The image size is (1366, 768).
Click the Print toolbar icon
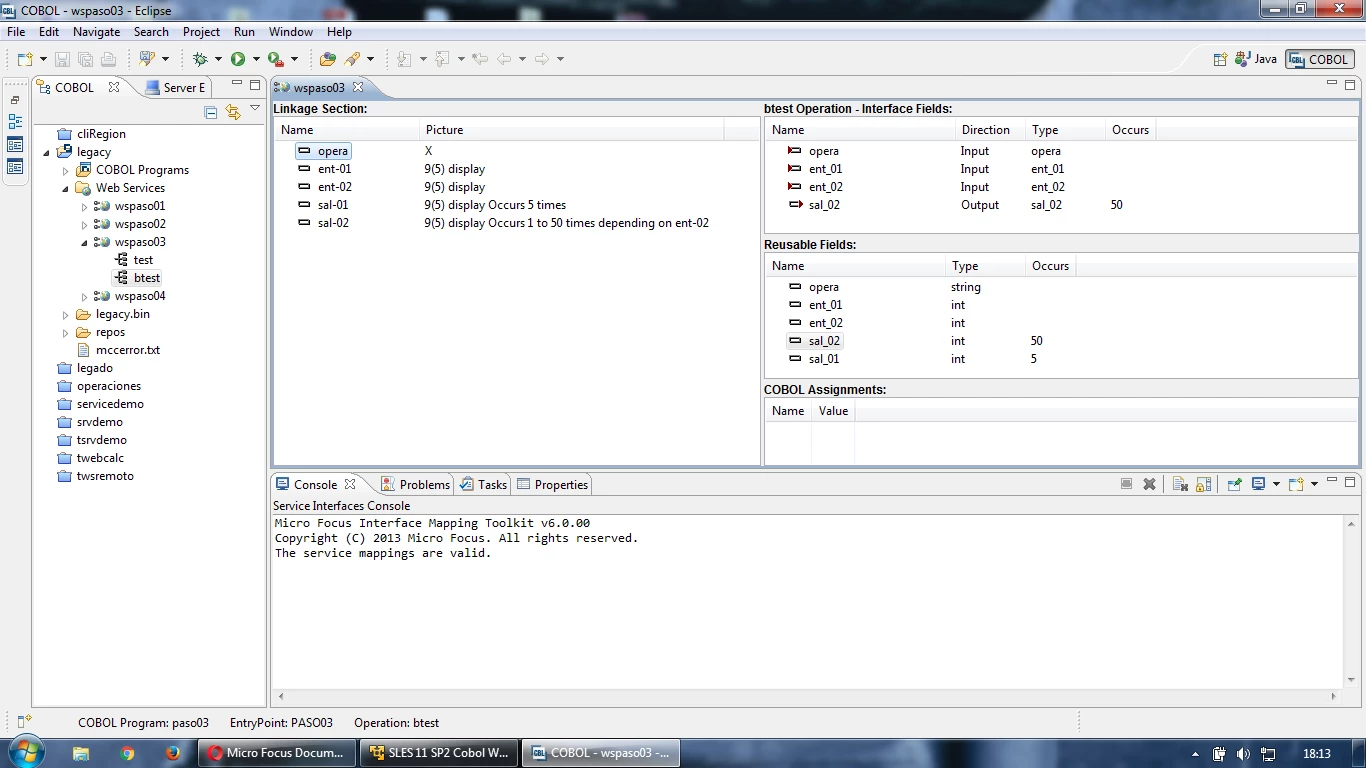pos(108,59)
